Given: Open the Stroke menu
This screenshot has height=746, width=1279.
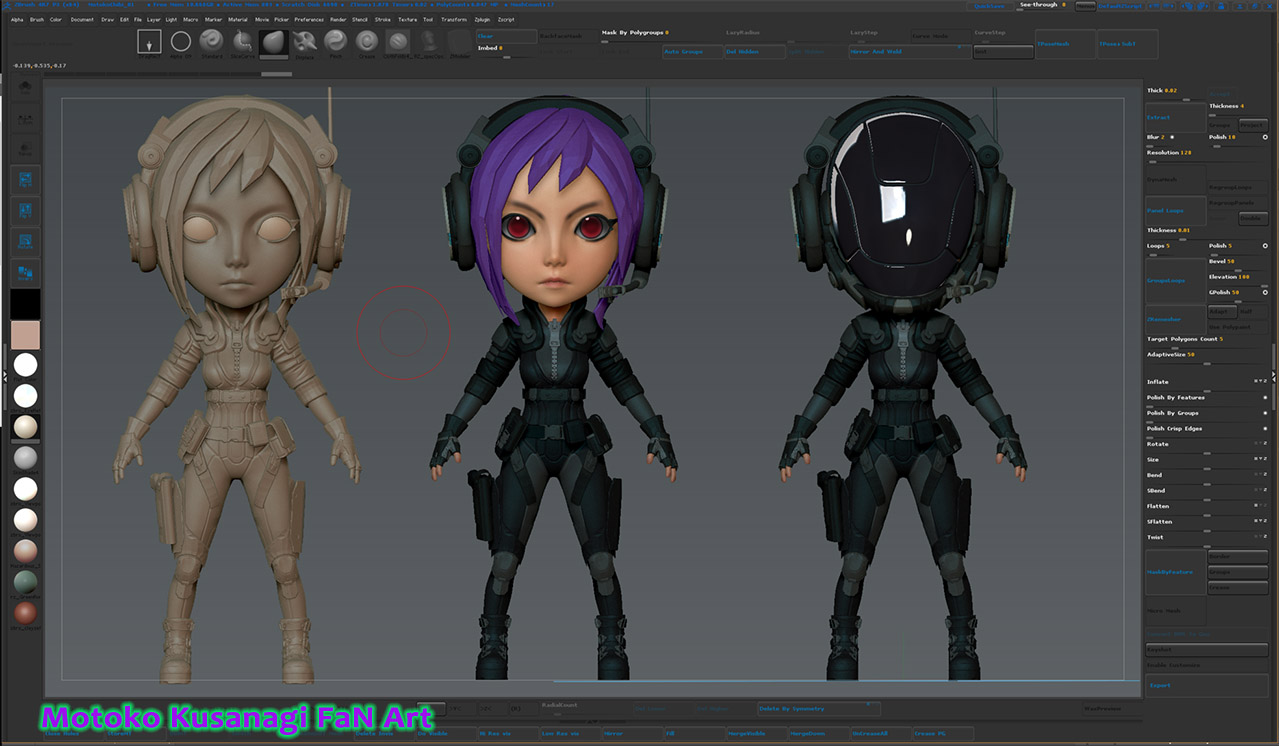Looking at the screenshot, I should pyautogui.click(x=383, y=19).
